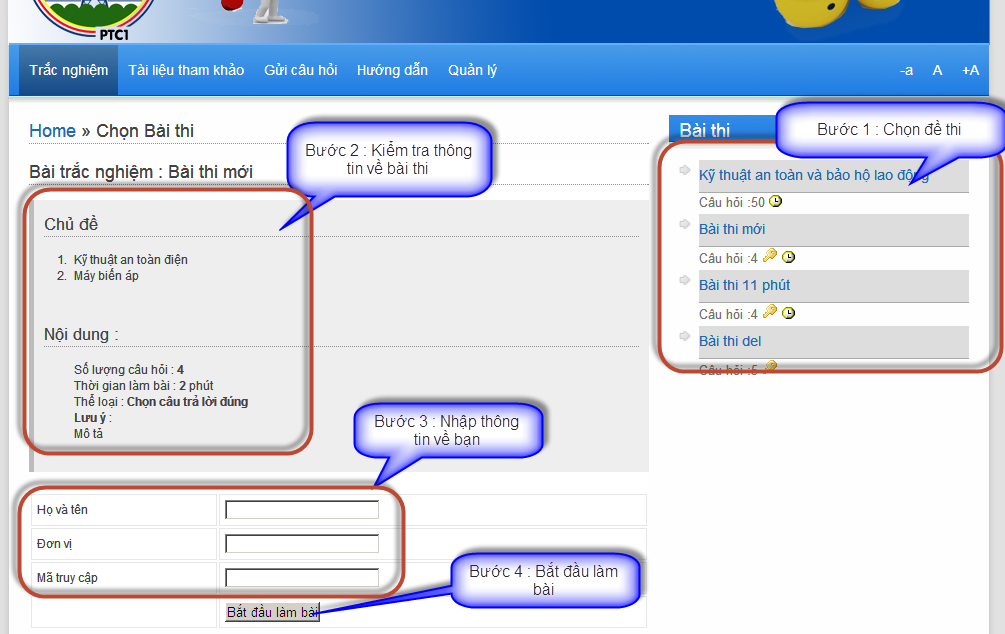Click the key icon under Bài thi 11 phút
The image size is (1005, 634).
(x=769, y=313)
